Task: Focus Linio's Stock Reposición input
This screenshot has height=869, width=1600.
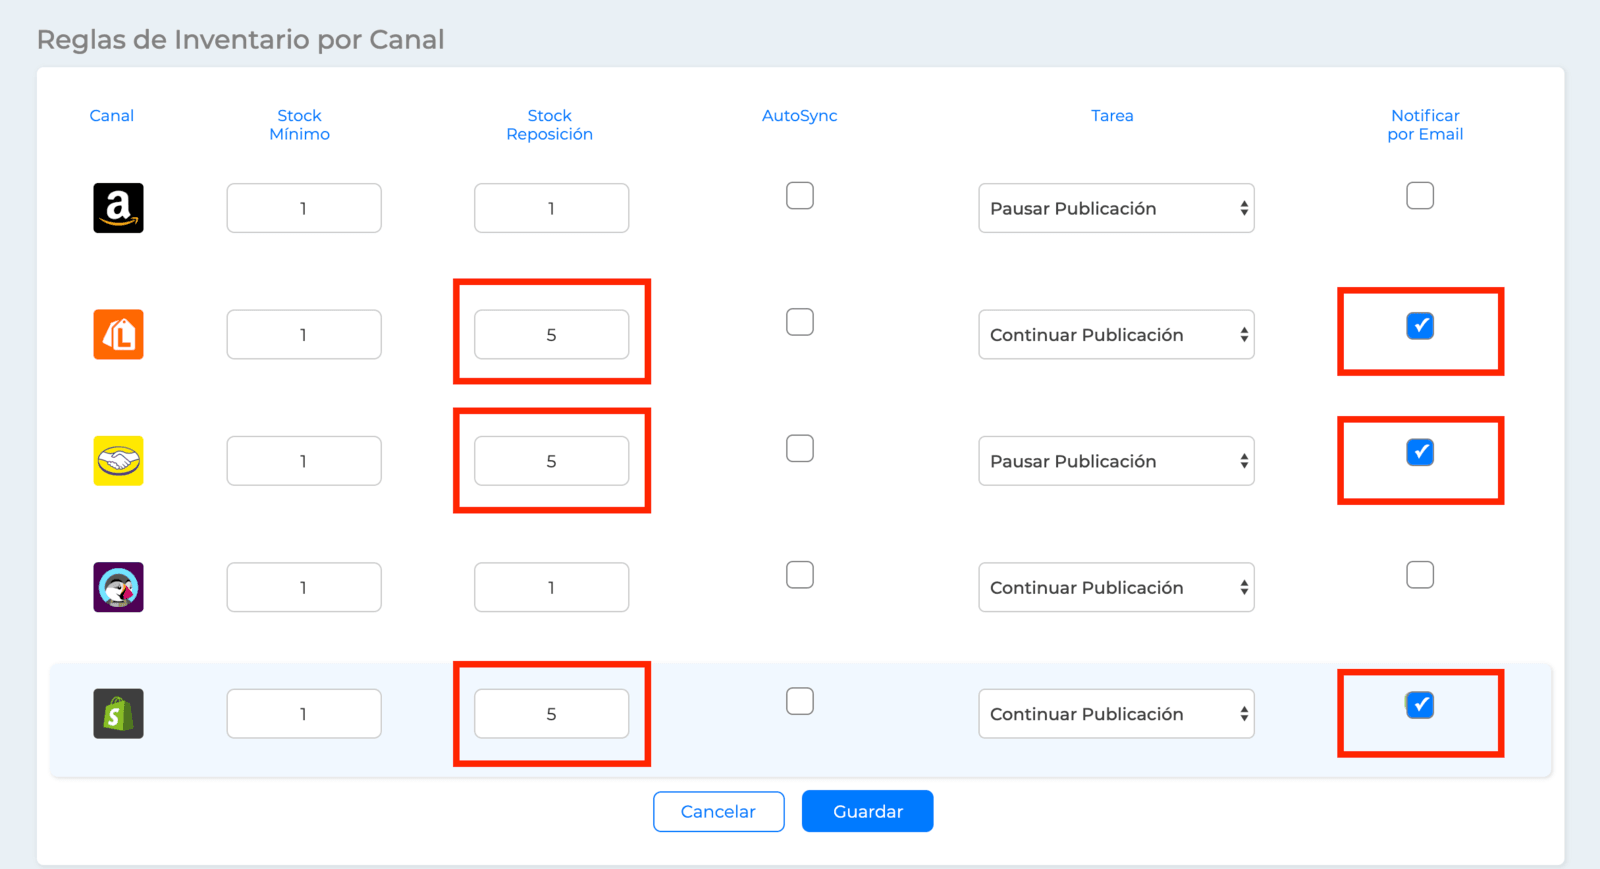Action: click(551, 334)
